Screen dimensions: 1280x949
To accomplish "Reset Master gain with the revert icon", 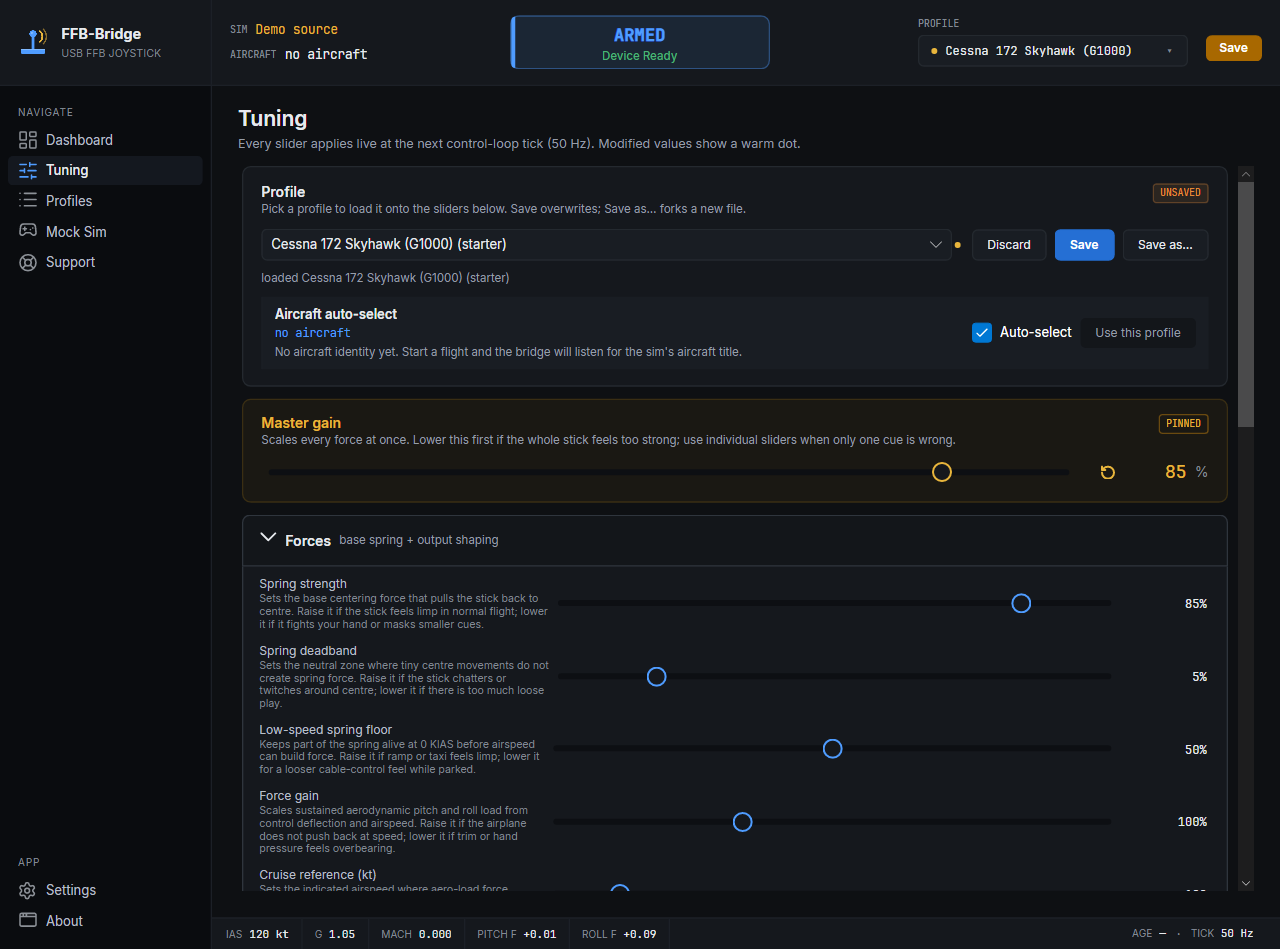I will (1108, 472).
